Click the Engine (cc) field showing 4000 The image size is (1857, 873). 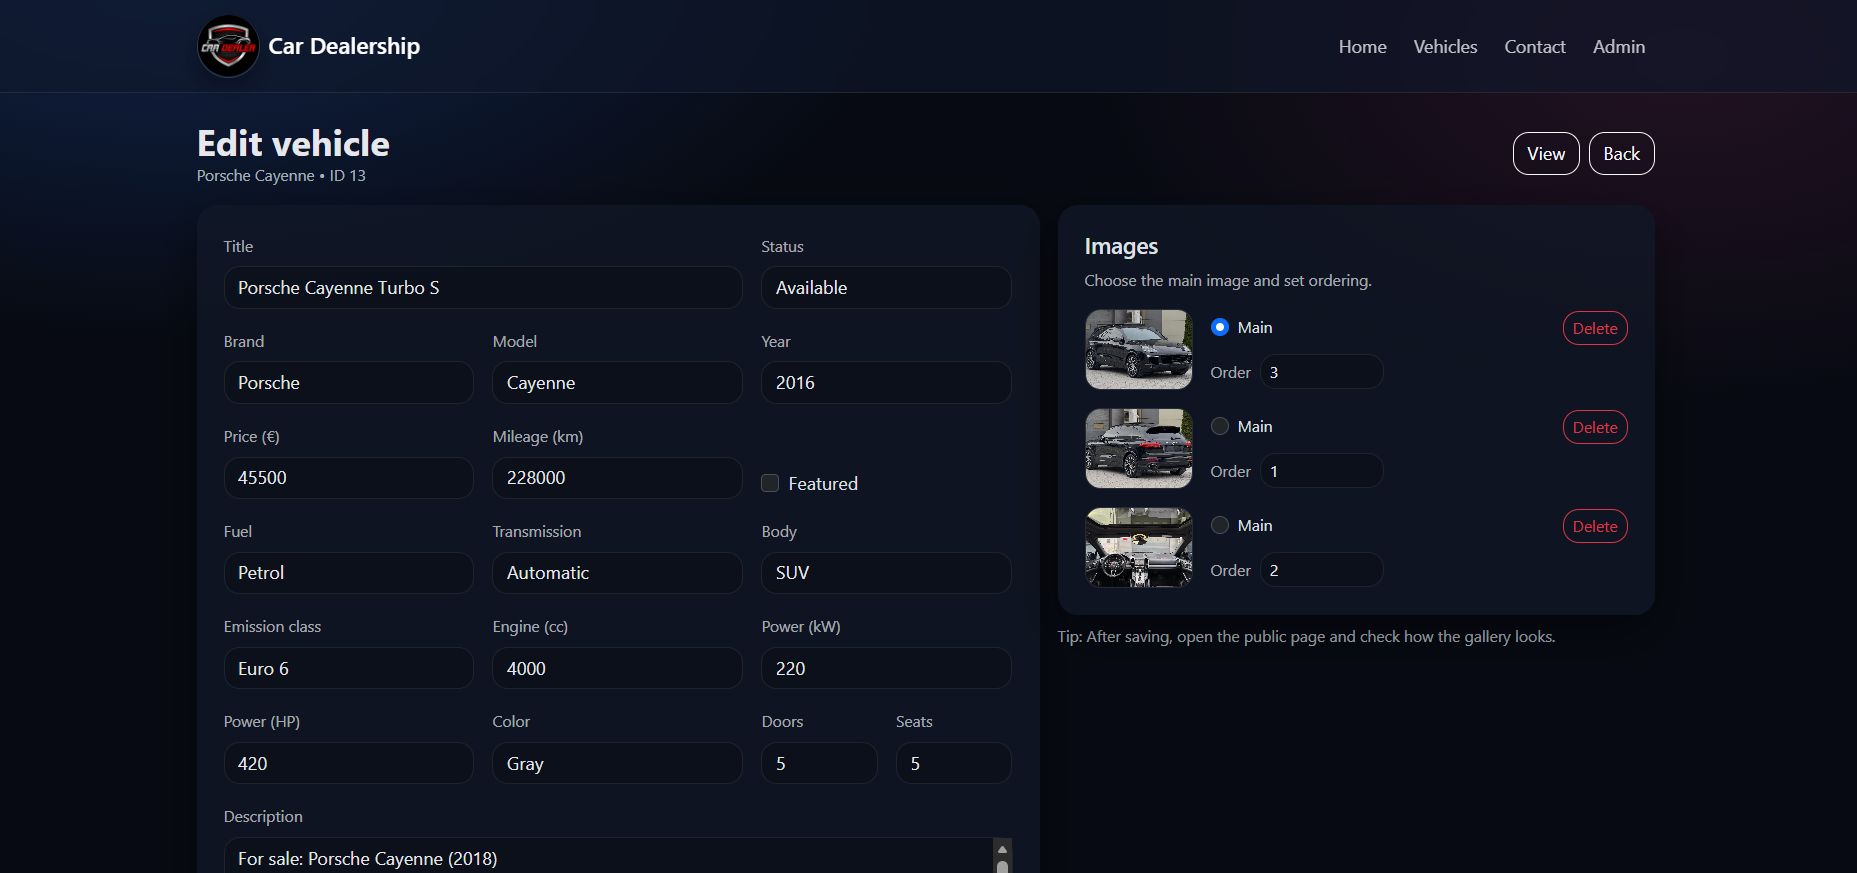click(617, 668)
